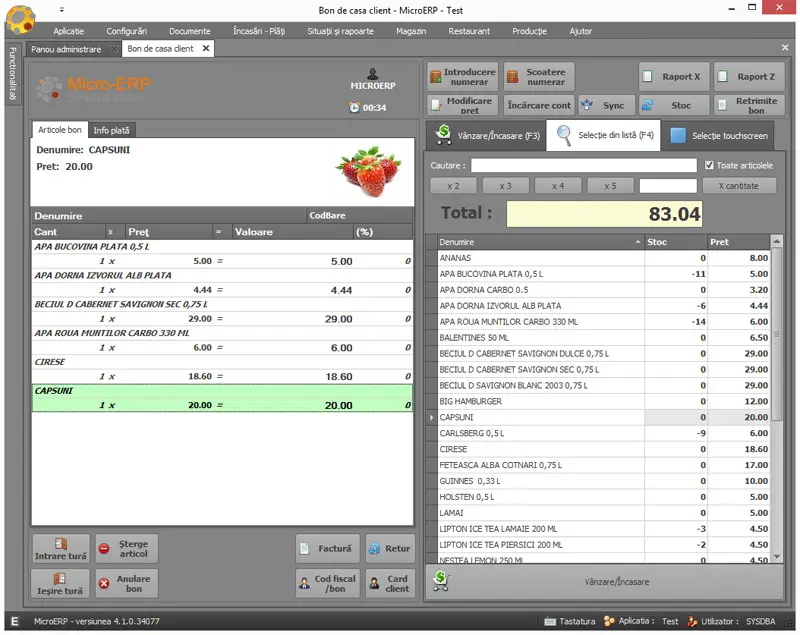Click the strawberry product thumbnail
This screenshot has width=800, height=635.
pos(368,171)
